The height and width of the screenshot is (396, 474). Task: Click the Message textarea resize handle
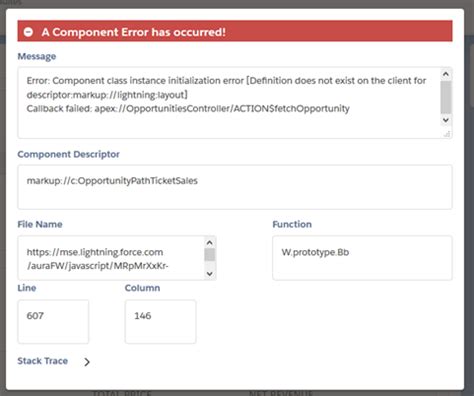click(447, 134)
